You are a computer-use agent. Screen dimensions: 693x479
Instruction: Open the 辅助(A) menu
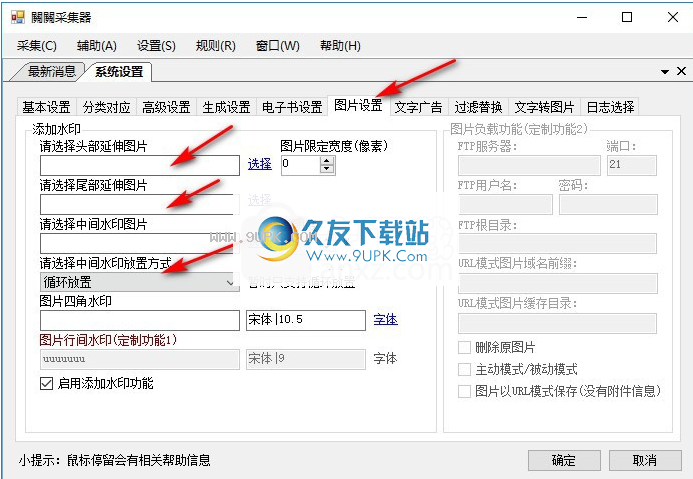[x=97, y=46]
